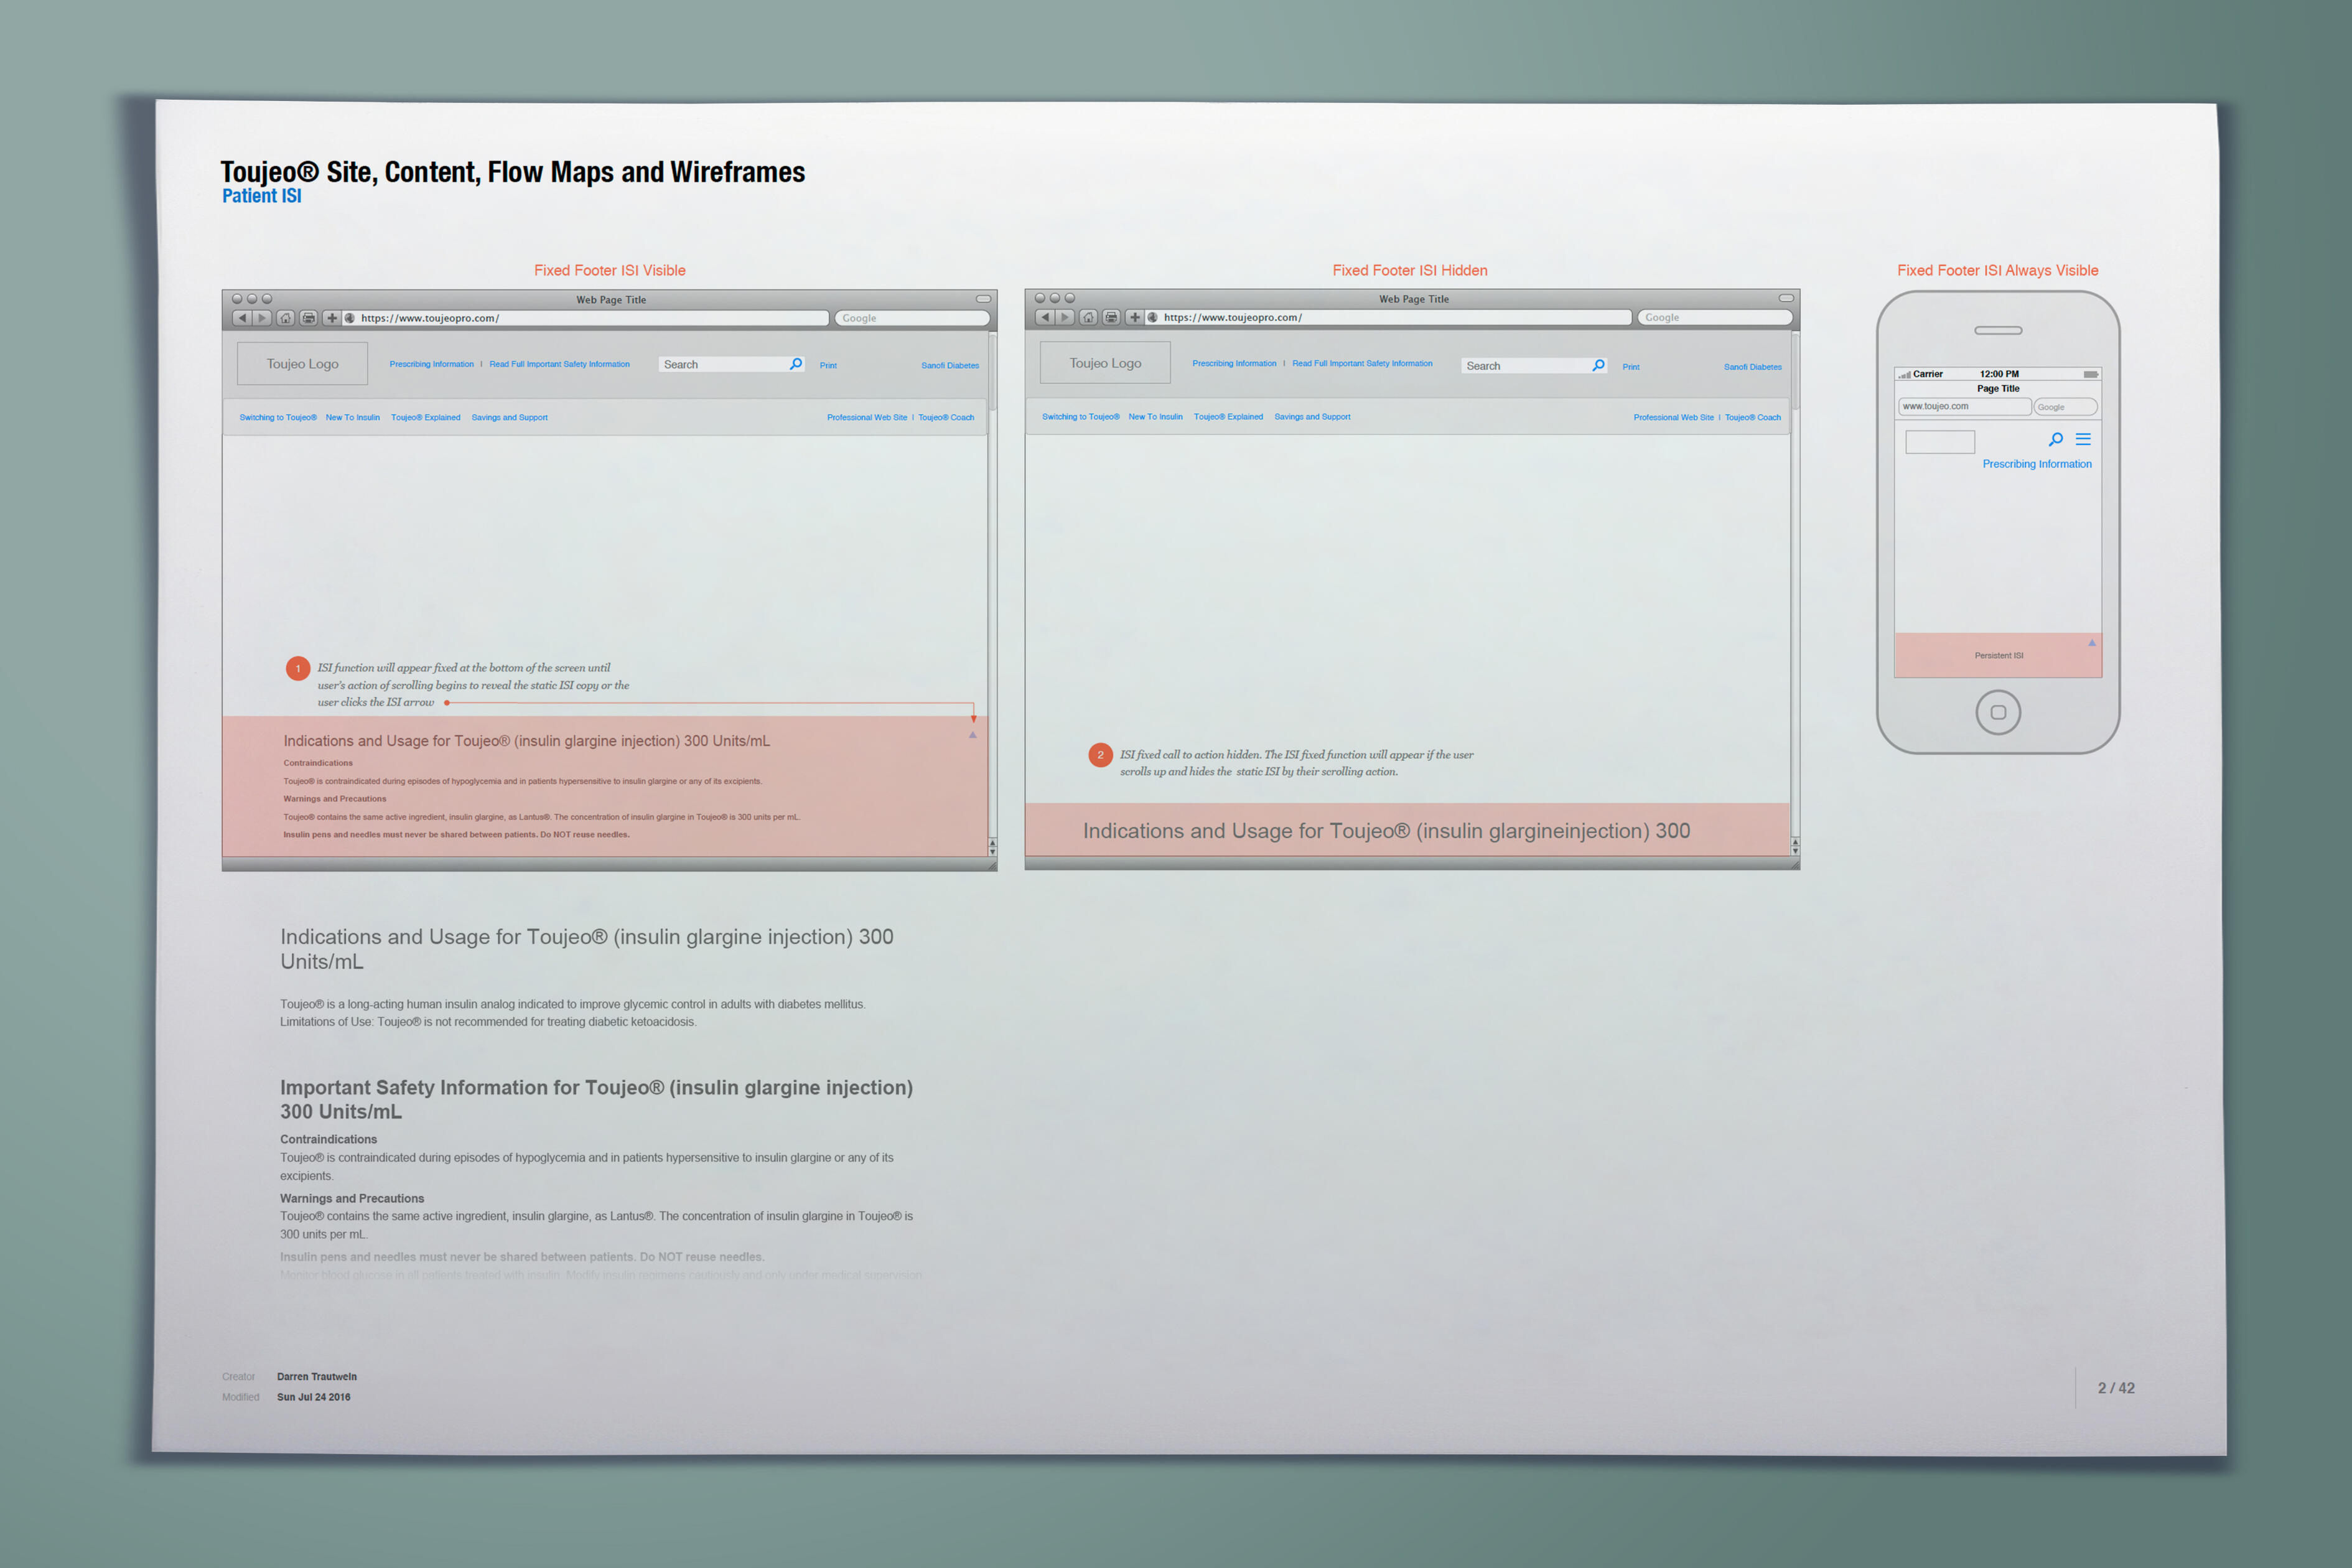Click the 2 / 42 page number
Viewport: 2352px width, 1568px height.
point(2116,1388)
